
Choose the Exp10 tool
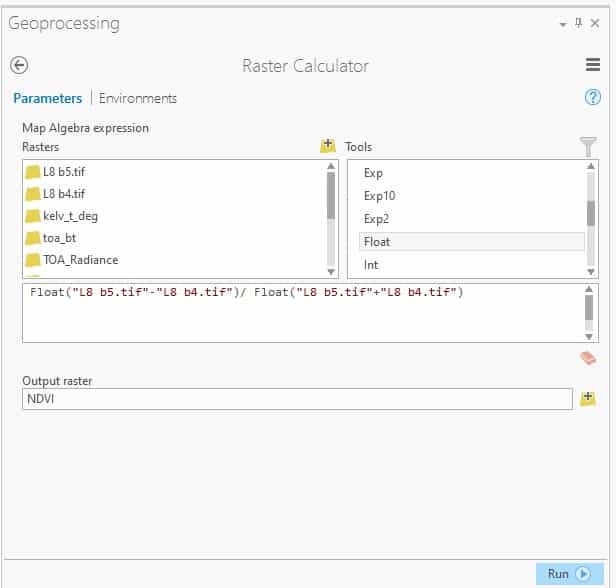(380, 196)
